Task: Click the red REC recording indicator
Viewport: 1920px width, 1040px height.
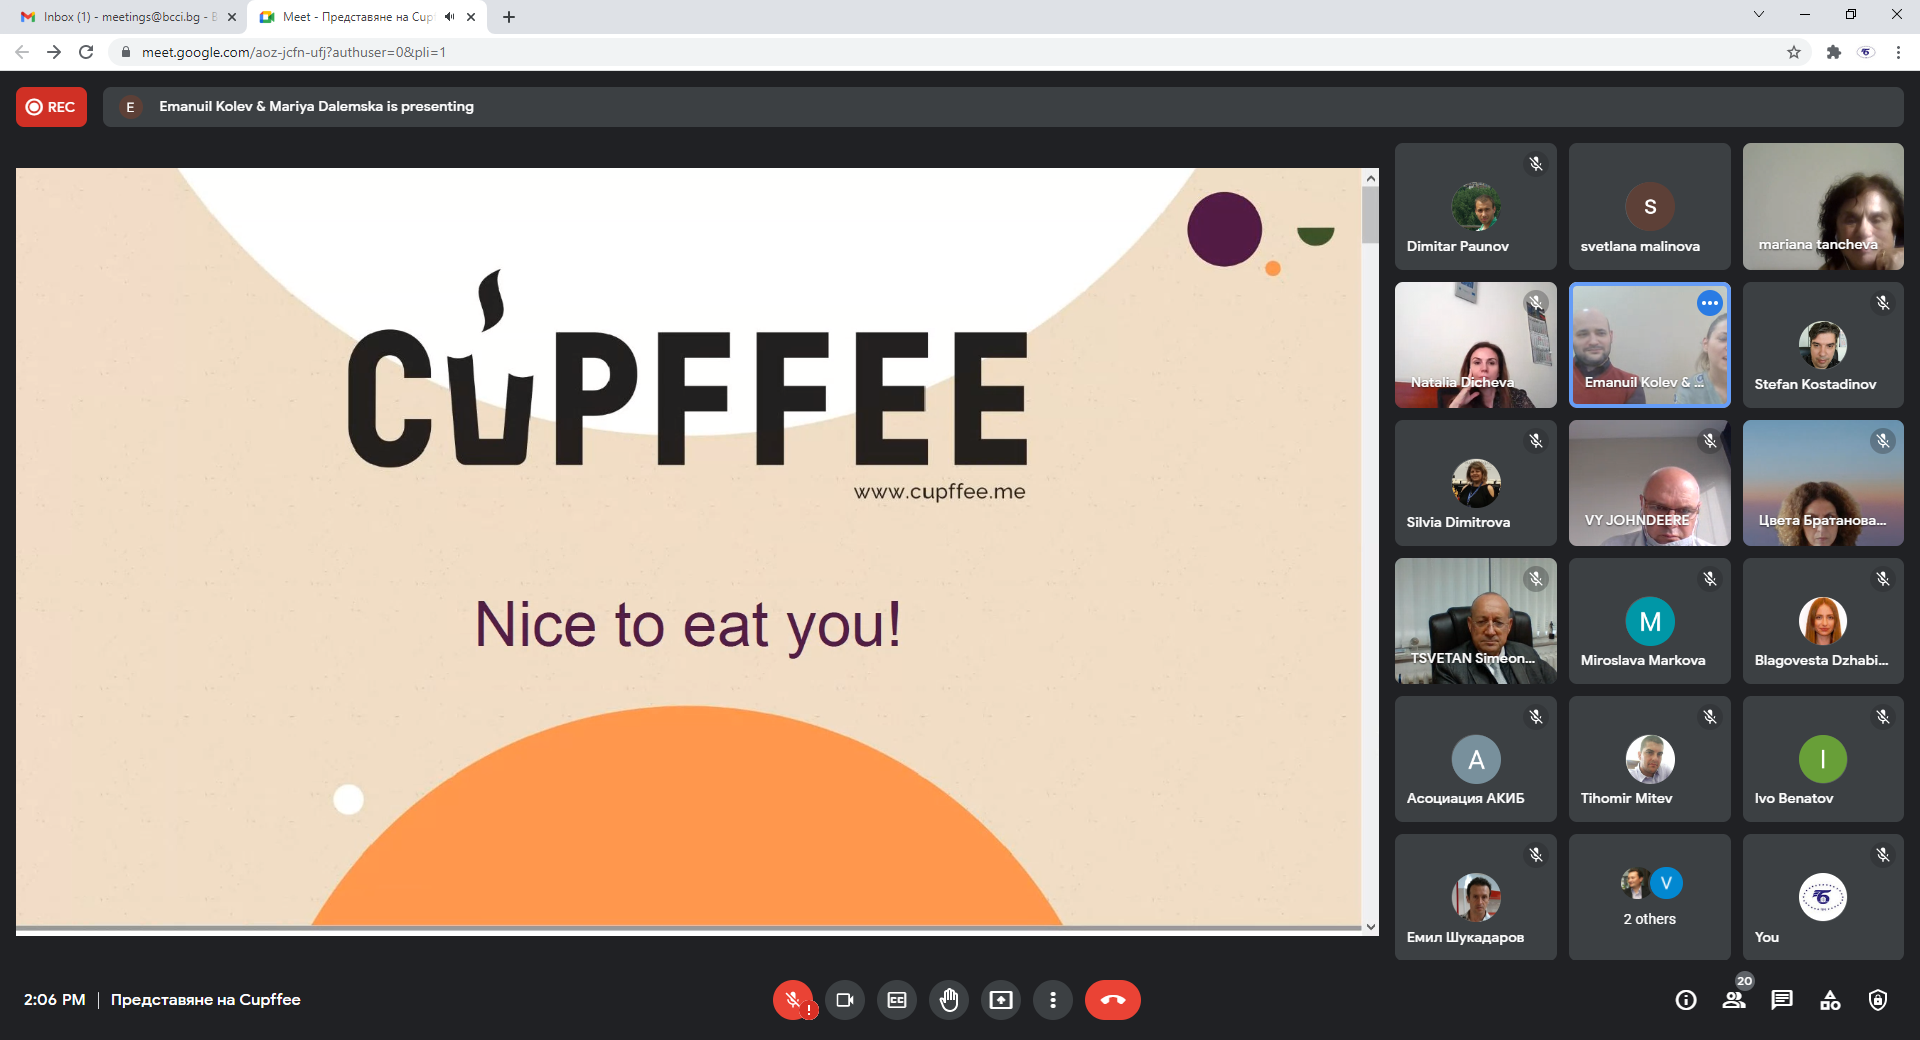Action: point(51,107)
